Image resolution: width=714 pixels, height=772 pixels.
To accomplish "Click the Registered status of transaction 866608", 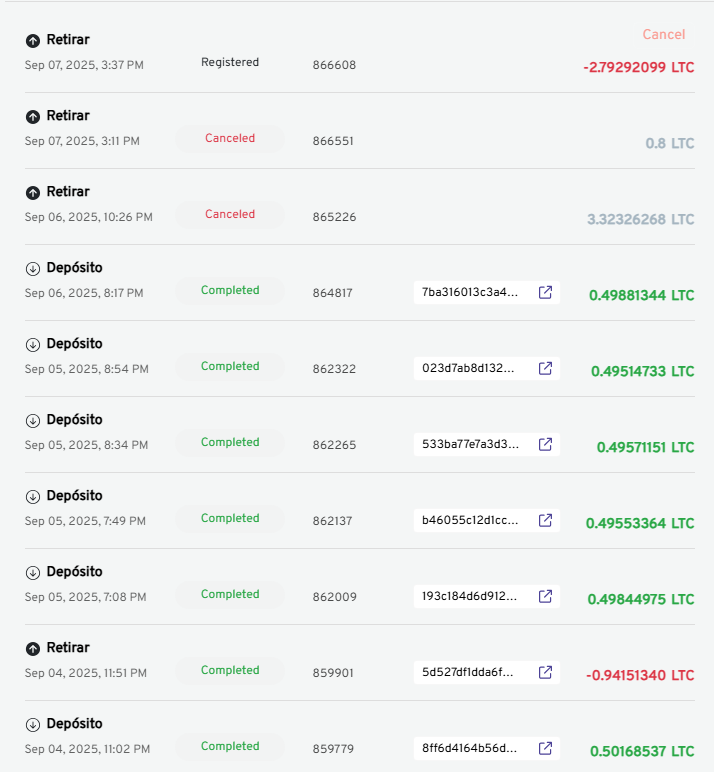I will [x=230, y=63].
